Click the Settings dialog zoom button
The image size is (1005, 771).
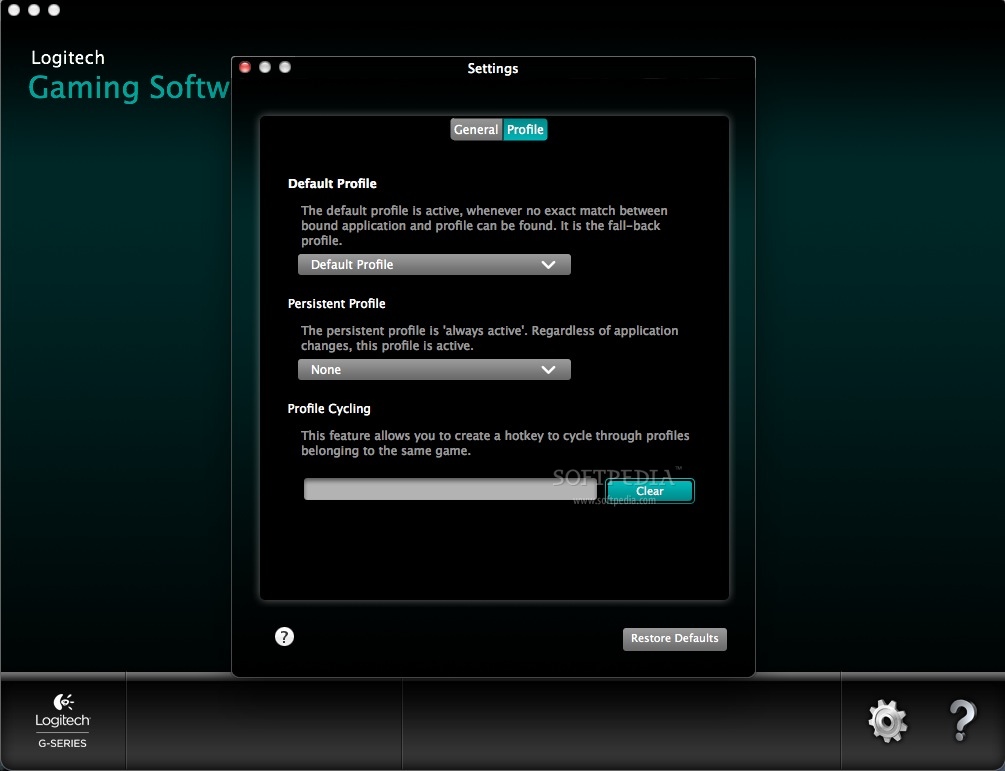tap(285, 67)
